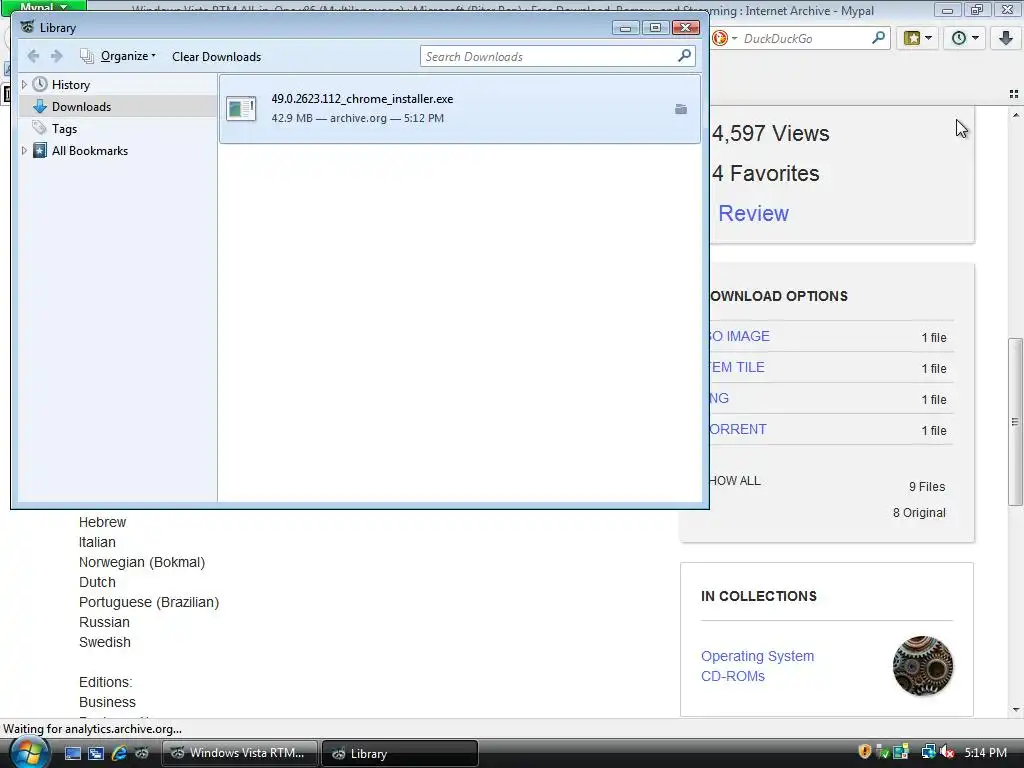Click the Forward arrow in Library toolbar
Screen dimensions: 1024x768
coord(57,56)
